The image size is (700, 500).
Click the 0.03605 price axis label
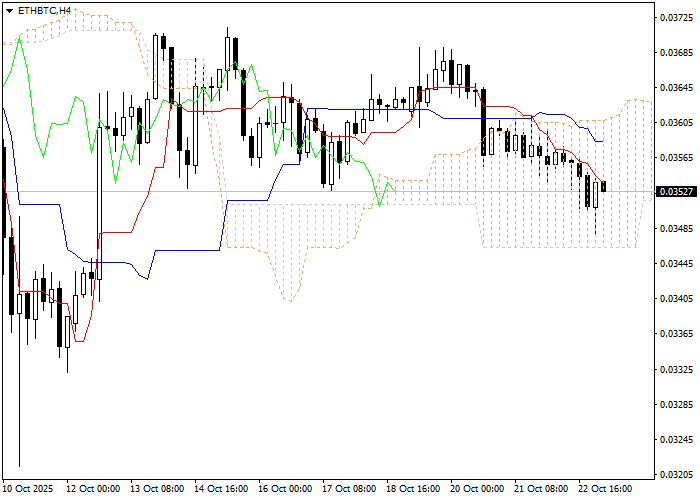pyautogui.click(x=676, y=123)
